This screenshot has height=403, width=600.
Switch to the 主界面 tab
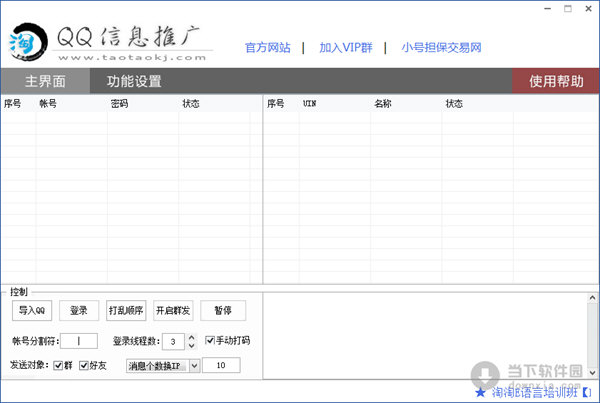point(45,81)
